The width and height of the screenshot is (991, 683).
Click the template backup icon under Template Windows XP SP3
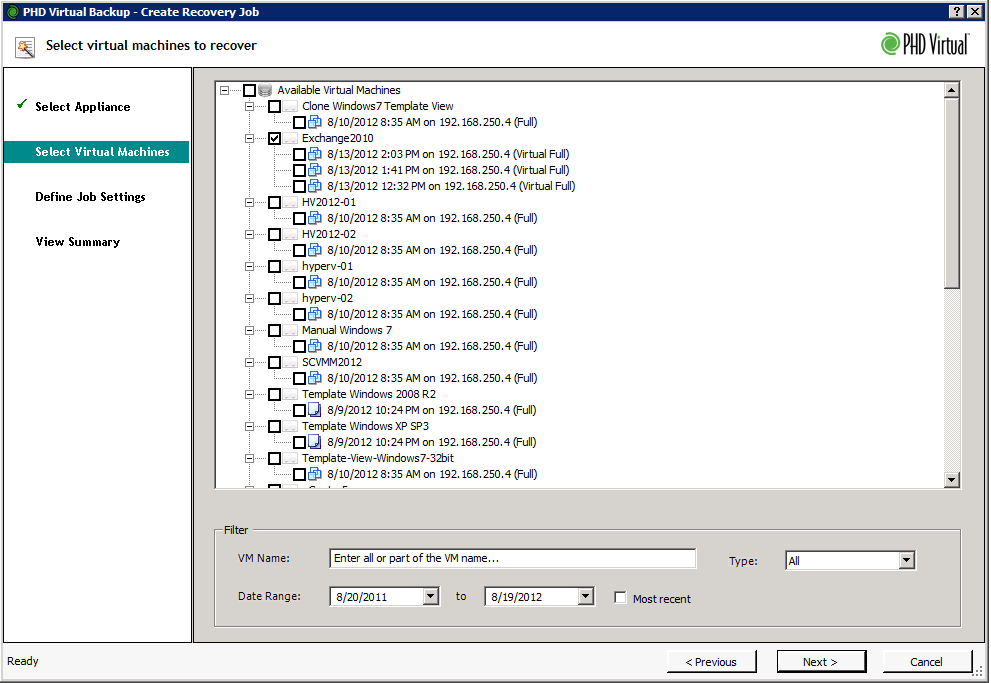314,442
